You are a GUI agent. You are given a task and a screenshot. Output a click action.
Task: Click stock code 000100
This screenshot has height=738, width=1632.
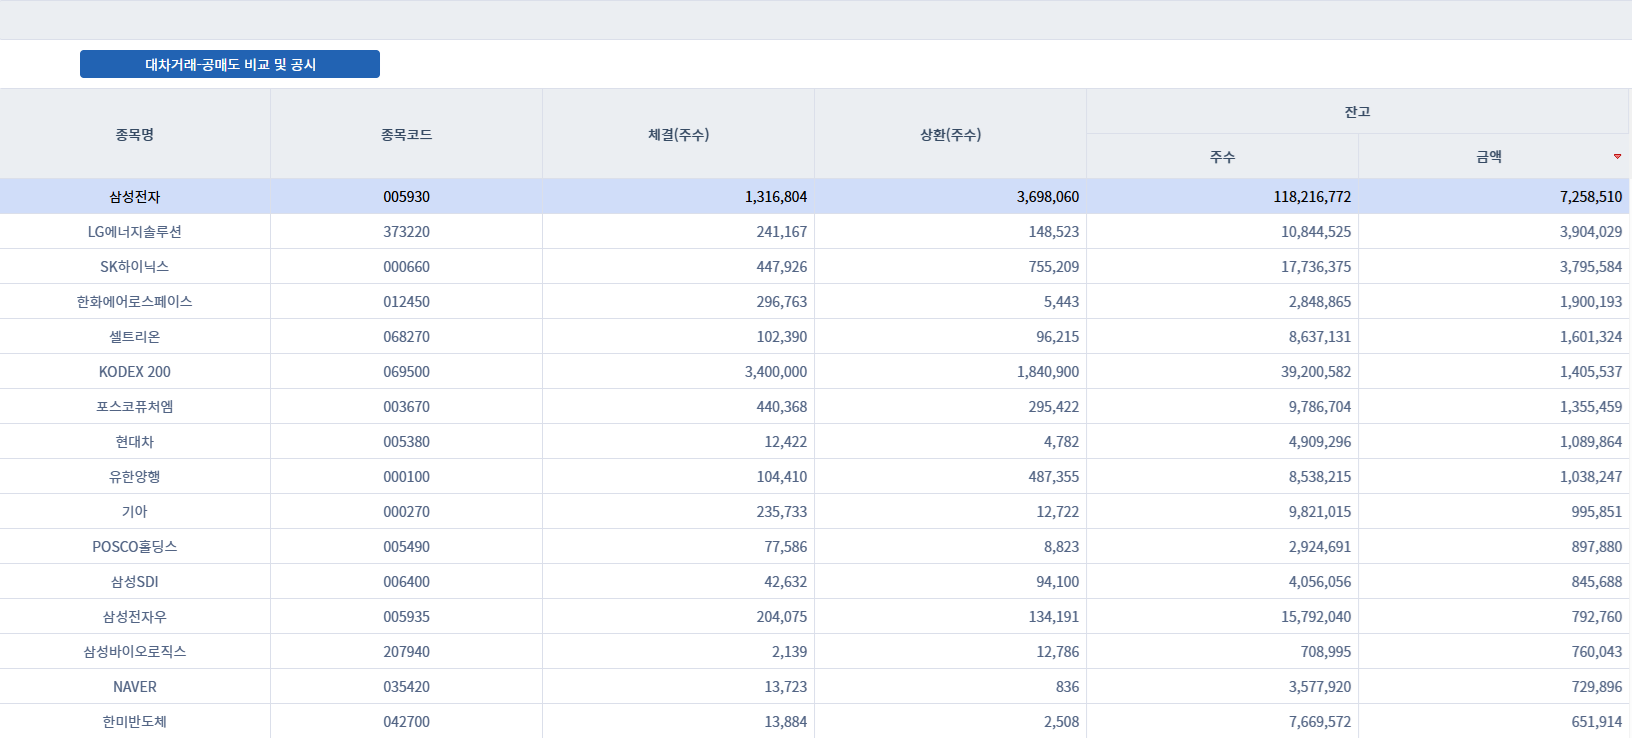(406, 477)
